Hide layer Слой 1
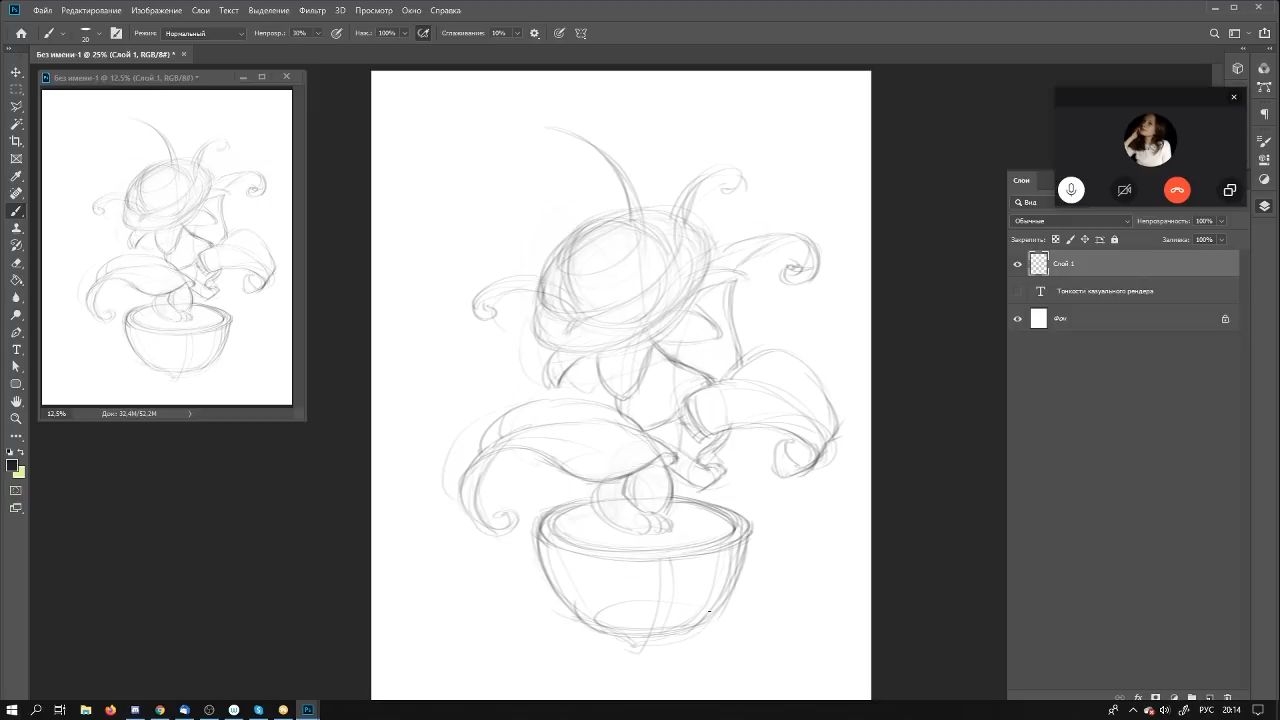The height and width of the screenshot is (720, 1280). click(1018, 264)
